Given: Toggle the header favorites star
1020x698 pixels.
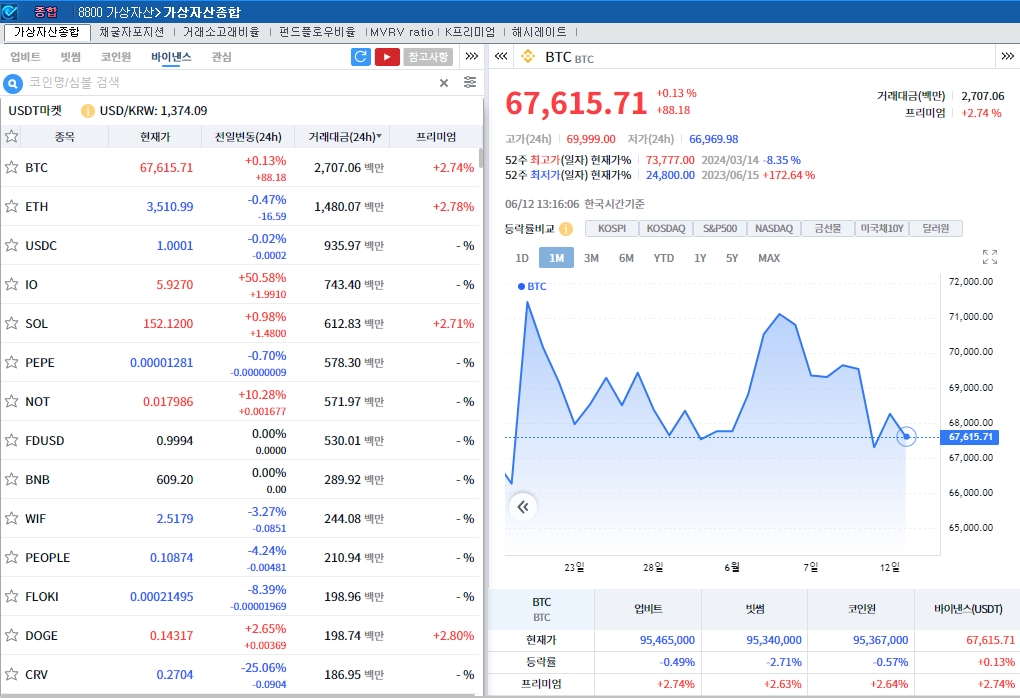Looking at the screenshot, I should click(x=12, y=137).
